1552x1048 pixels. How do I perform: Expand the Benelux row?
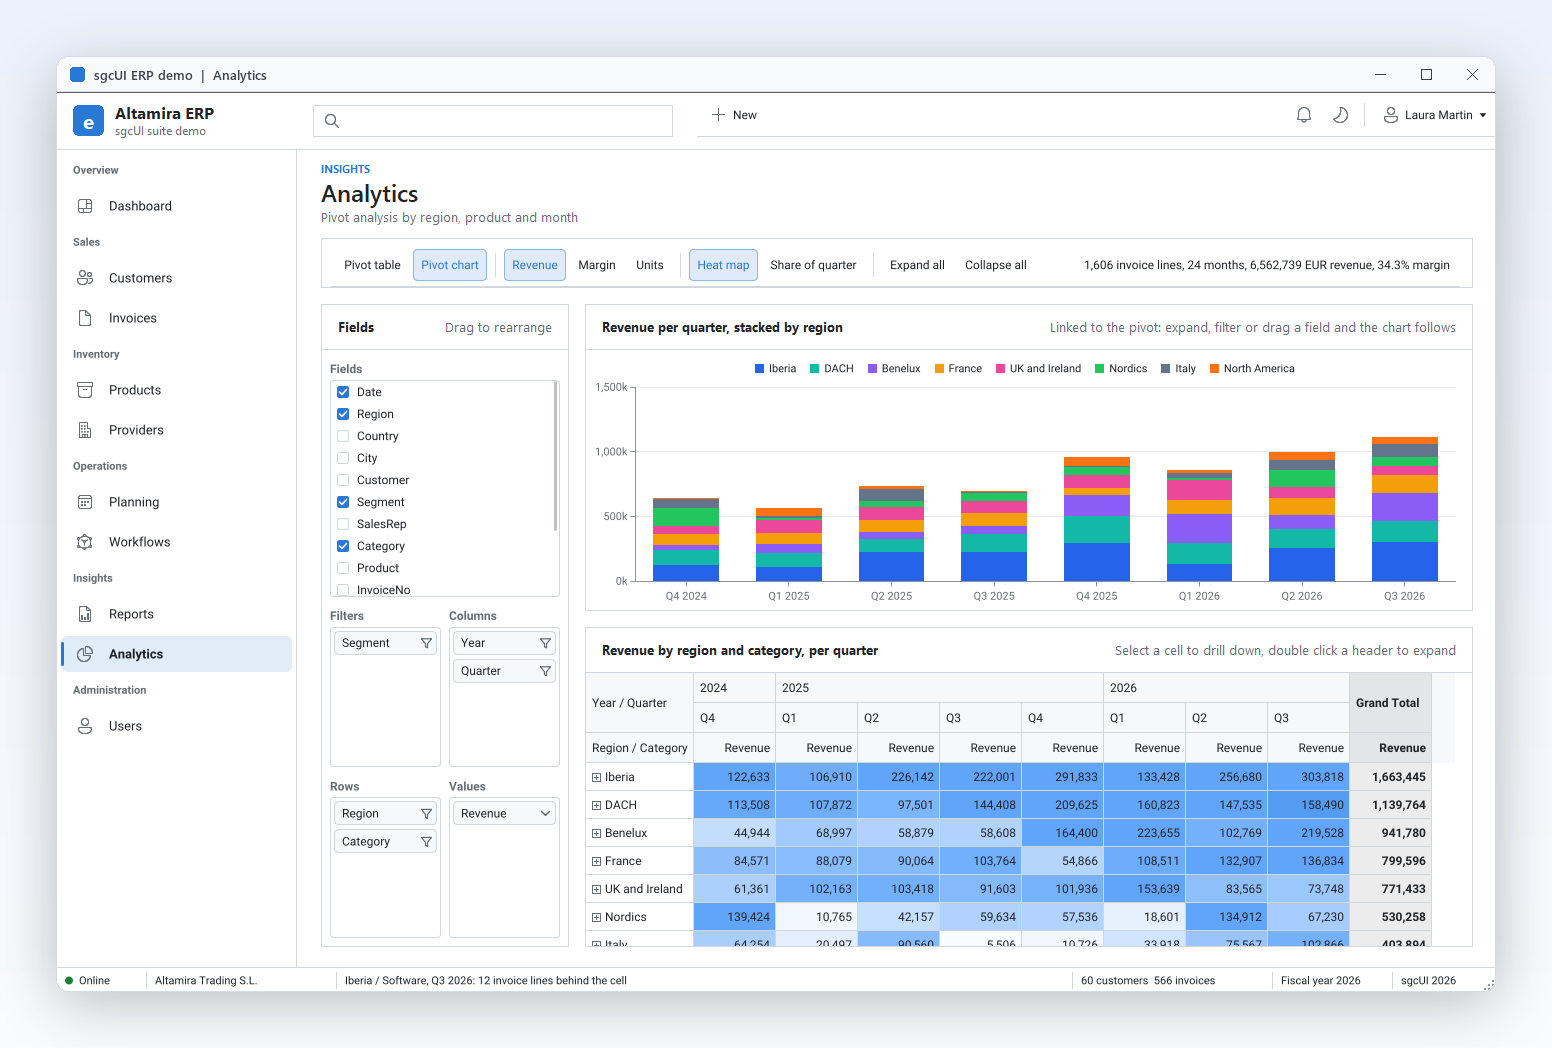click(x=596, y=833)
